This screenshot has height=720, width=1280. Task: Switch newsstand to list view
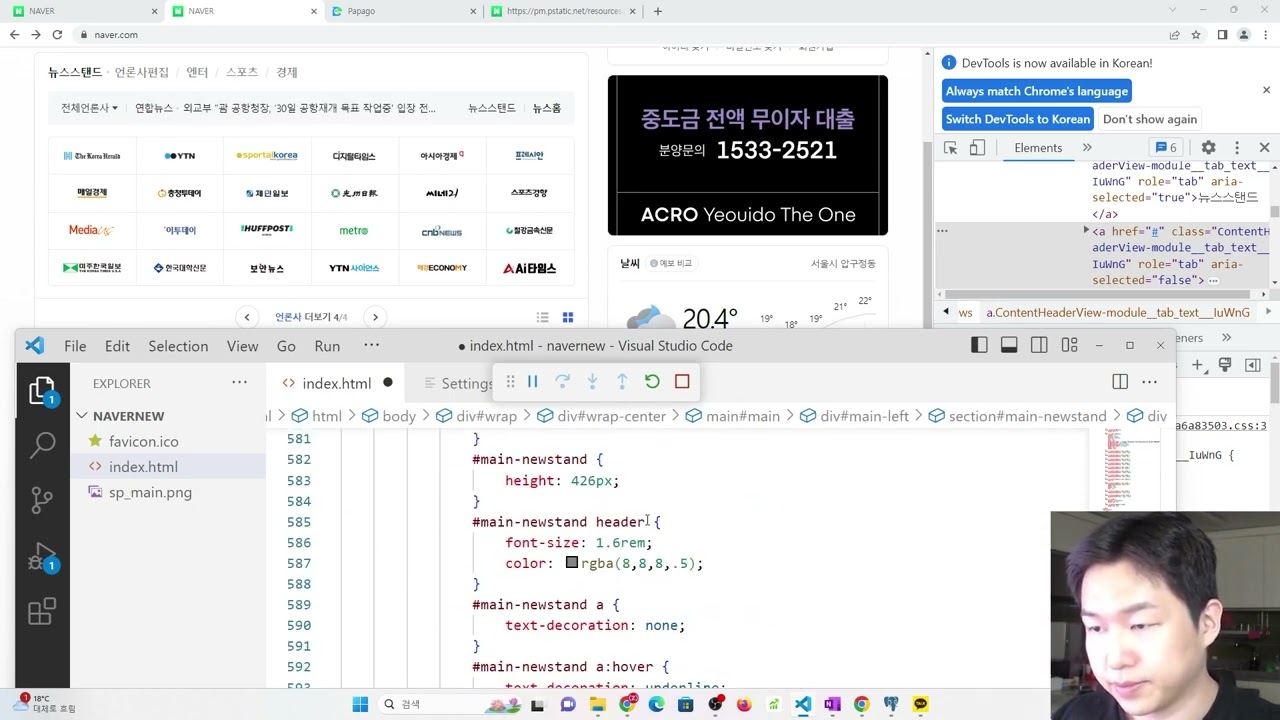[542, 317]
